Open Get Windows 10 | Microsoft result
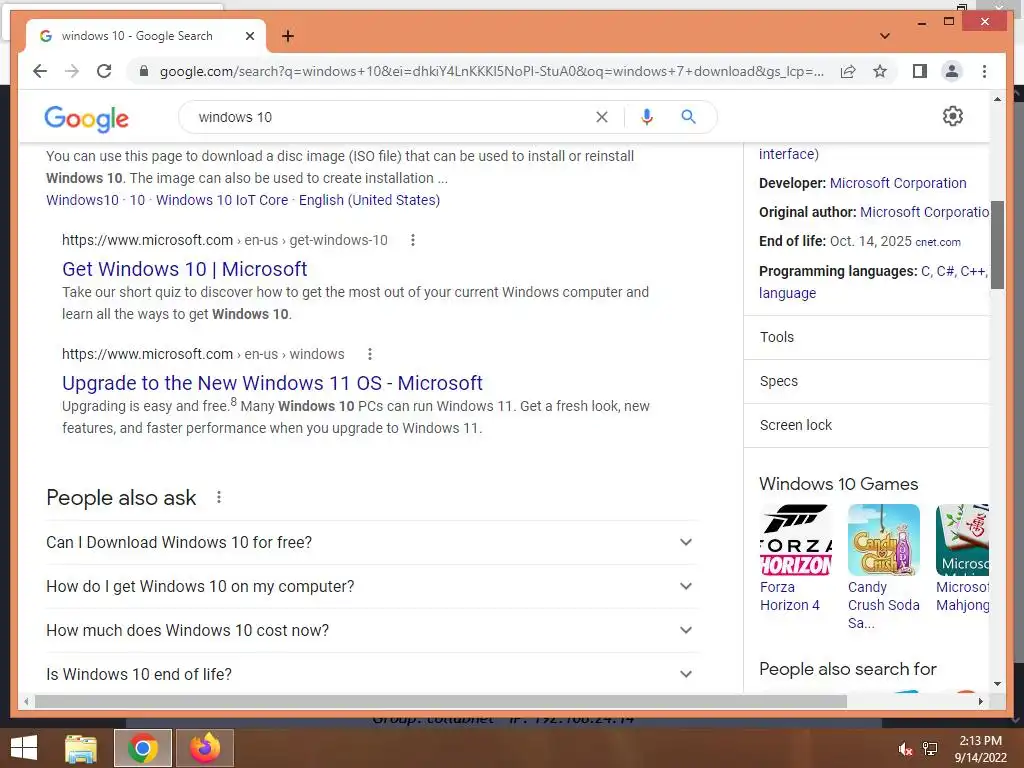 184,269
